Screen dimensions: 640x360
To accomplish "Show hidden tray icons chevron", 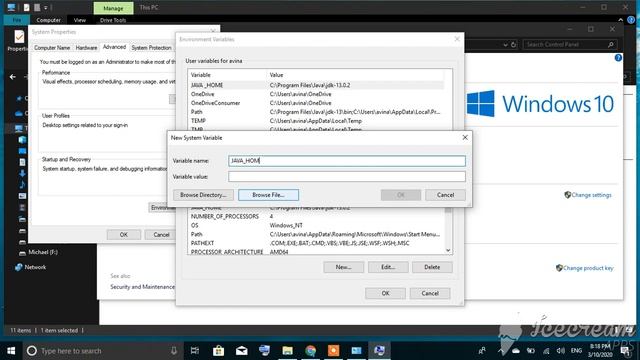I will pyautogui.click(x=500, y=351).
